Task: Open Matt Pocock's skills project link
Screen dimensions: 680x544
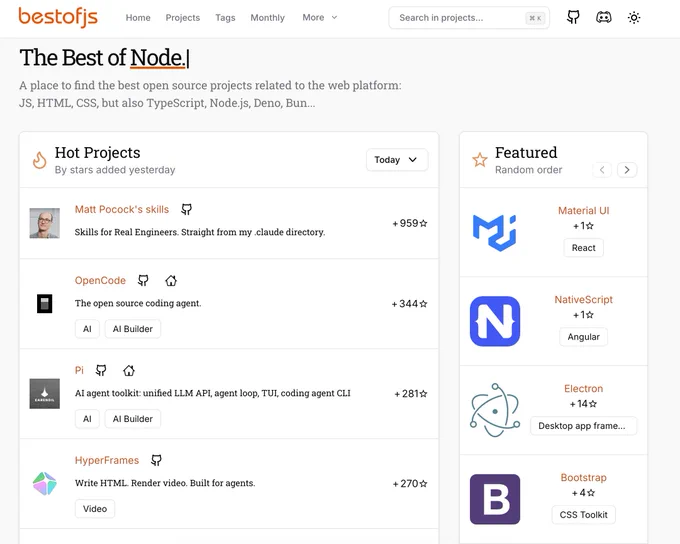Action: tap(121, 210)
